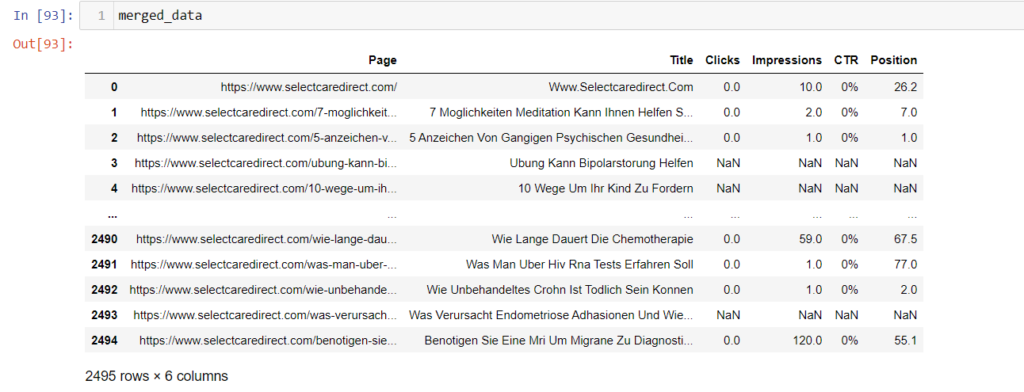Viewport: 1024px width, 392px height.
Task: Click row index 2491
Action: [104, 265]
